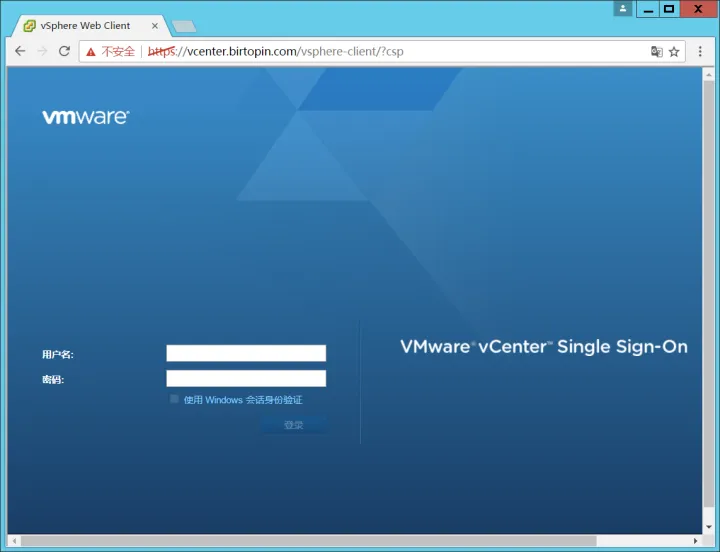Image resolution: width=720 pixels, height=552 pixels.
Task: Minimize the browser window
Action: point(648,9)
